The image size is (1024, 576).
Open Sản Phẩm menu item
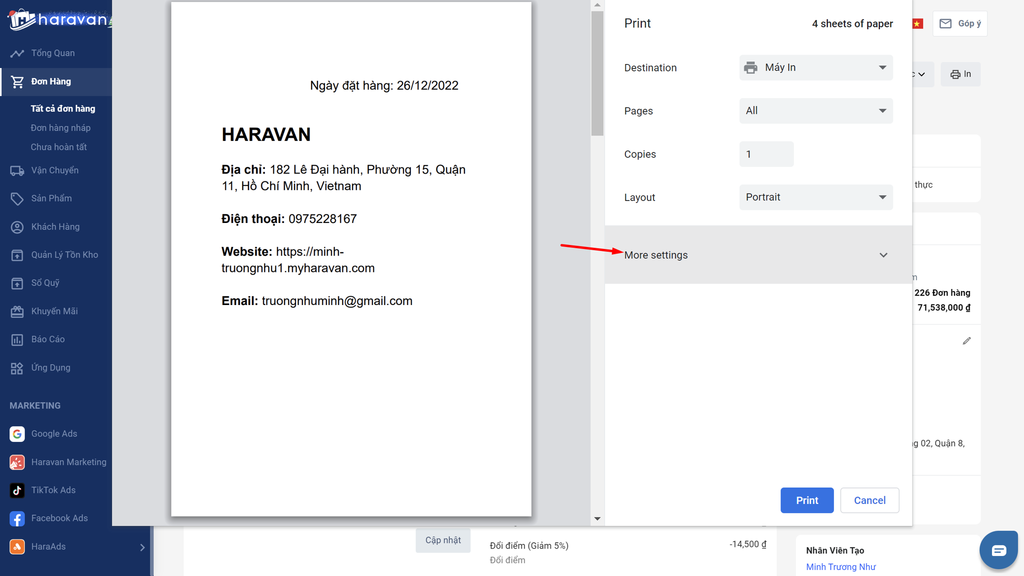(x=52, y=199)
